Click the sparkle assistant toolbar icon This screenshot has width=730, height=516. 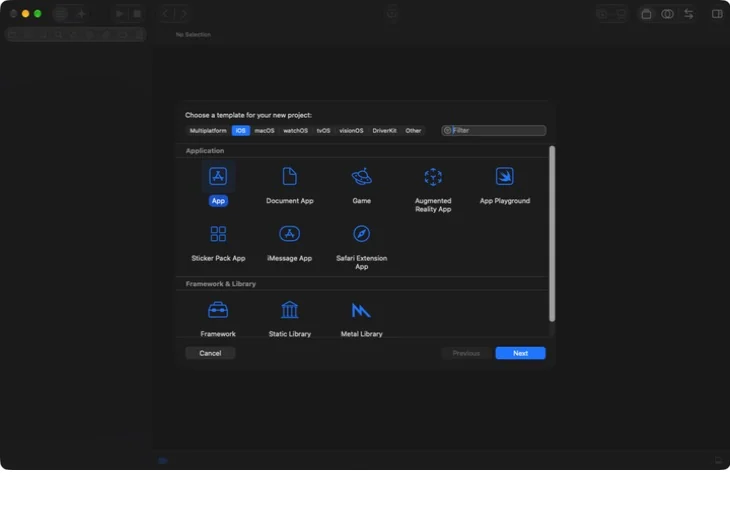(81, 14)
